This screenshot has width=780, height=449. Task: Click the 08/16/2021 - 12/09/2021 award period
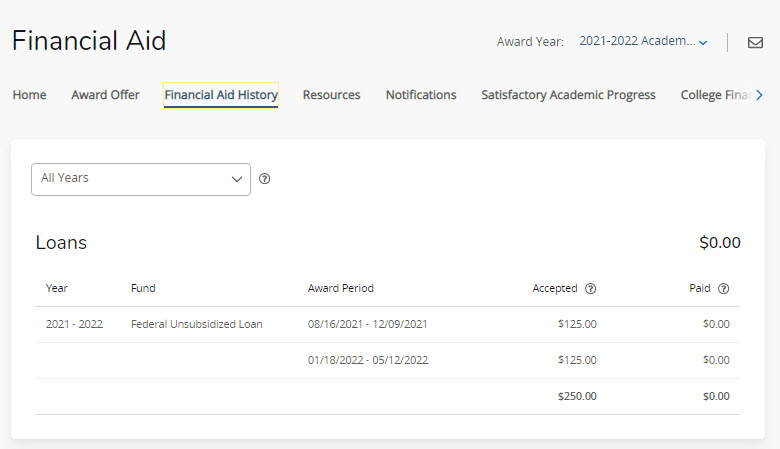(x=367, y=324)
